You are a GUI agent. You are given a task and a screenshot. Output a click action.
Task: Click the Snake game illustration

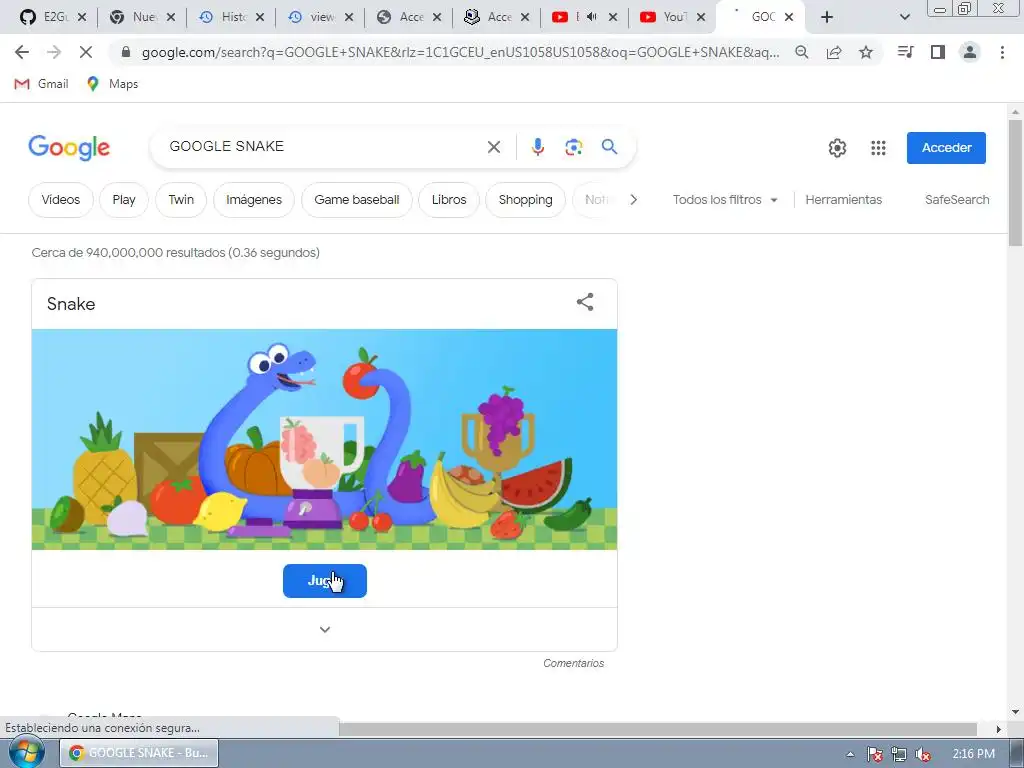click(325, 440)
